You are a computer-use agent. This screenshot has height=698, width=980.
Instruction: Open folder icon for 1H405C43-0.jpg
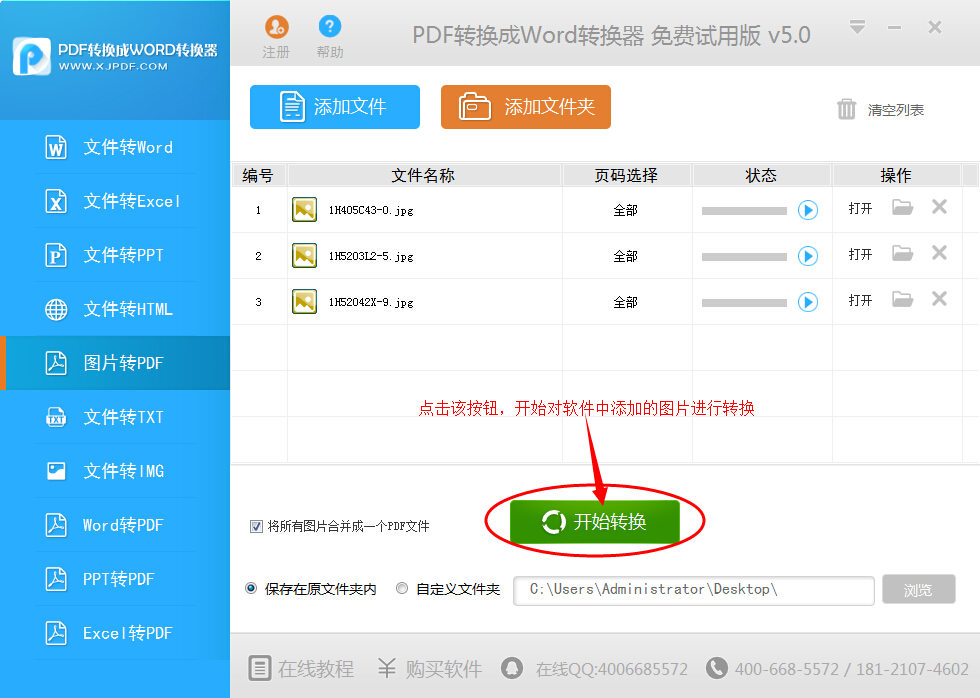(902, 207)
